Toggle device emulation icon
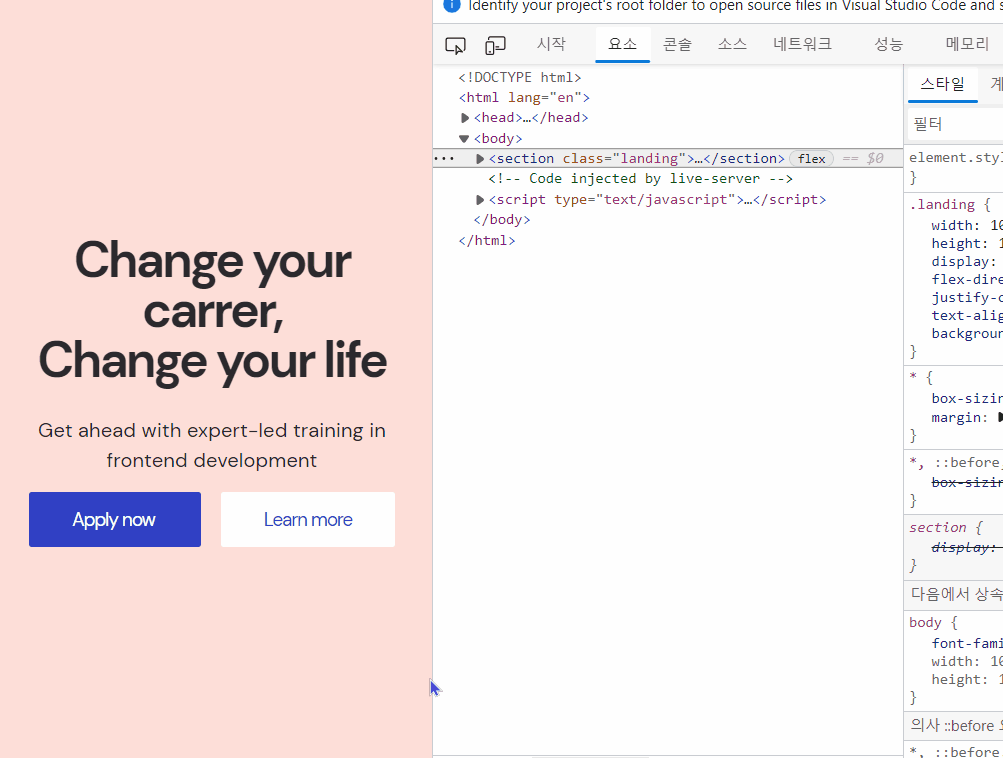 (495, 45)
